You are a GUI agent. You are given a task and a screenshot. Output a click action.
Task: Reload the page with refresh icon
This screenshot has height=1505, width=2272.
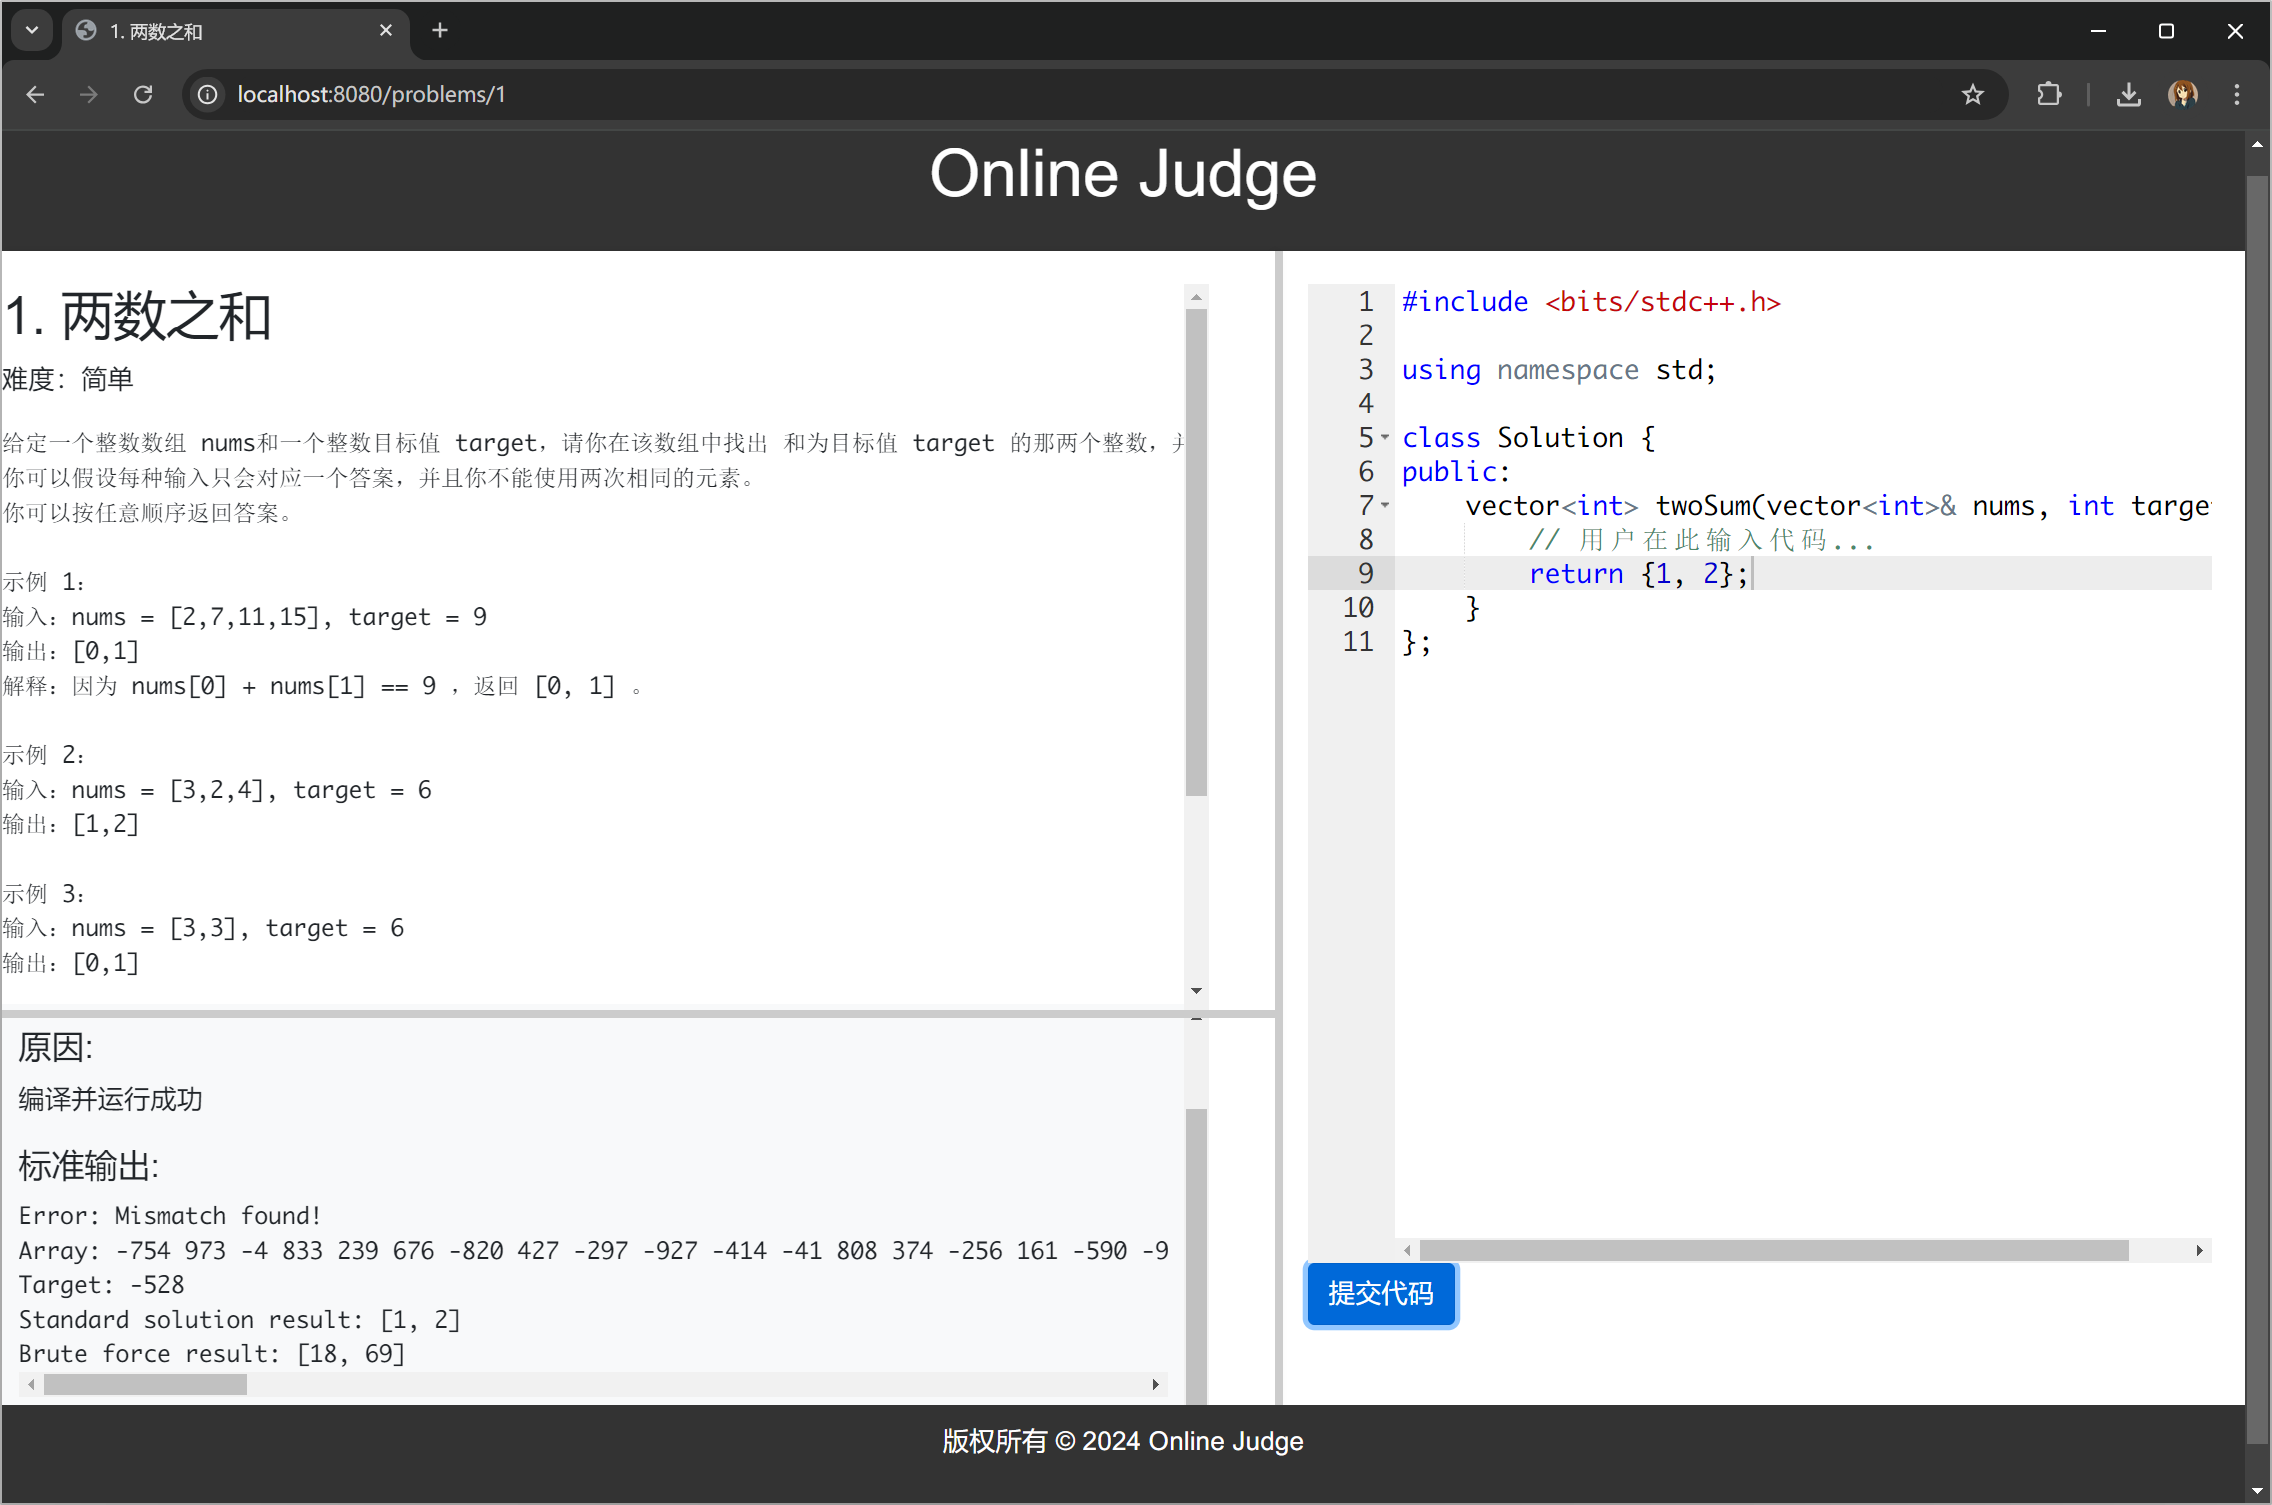pyautogui.click(x=143, y=94)
